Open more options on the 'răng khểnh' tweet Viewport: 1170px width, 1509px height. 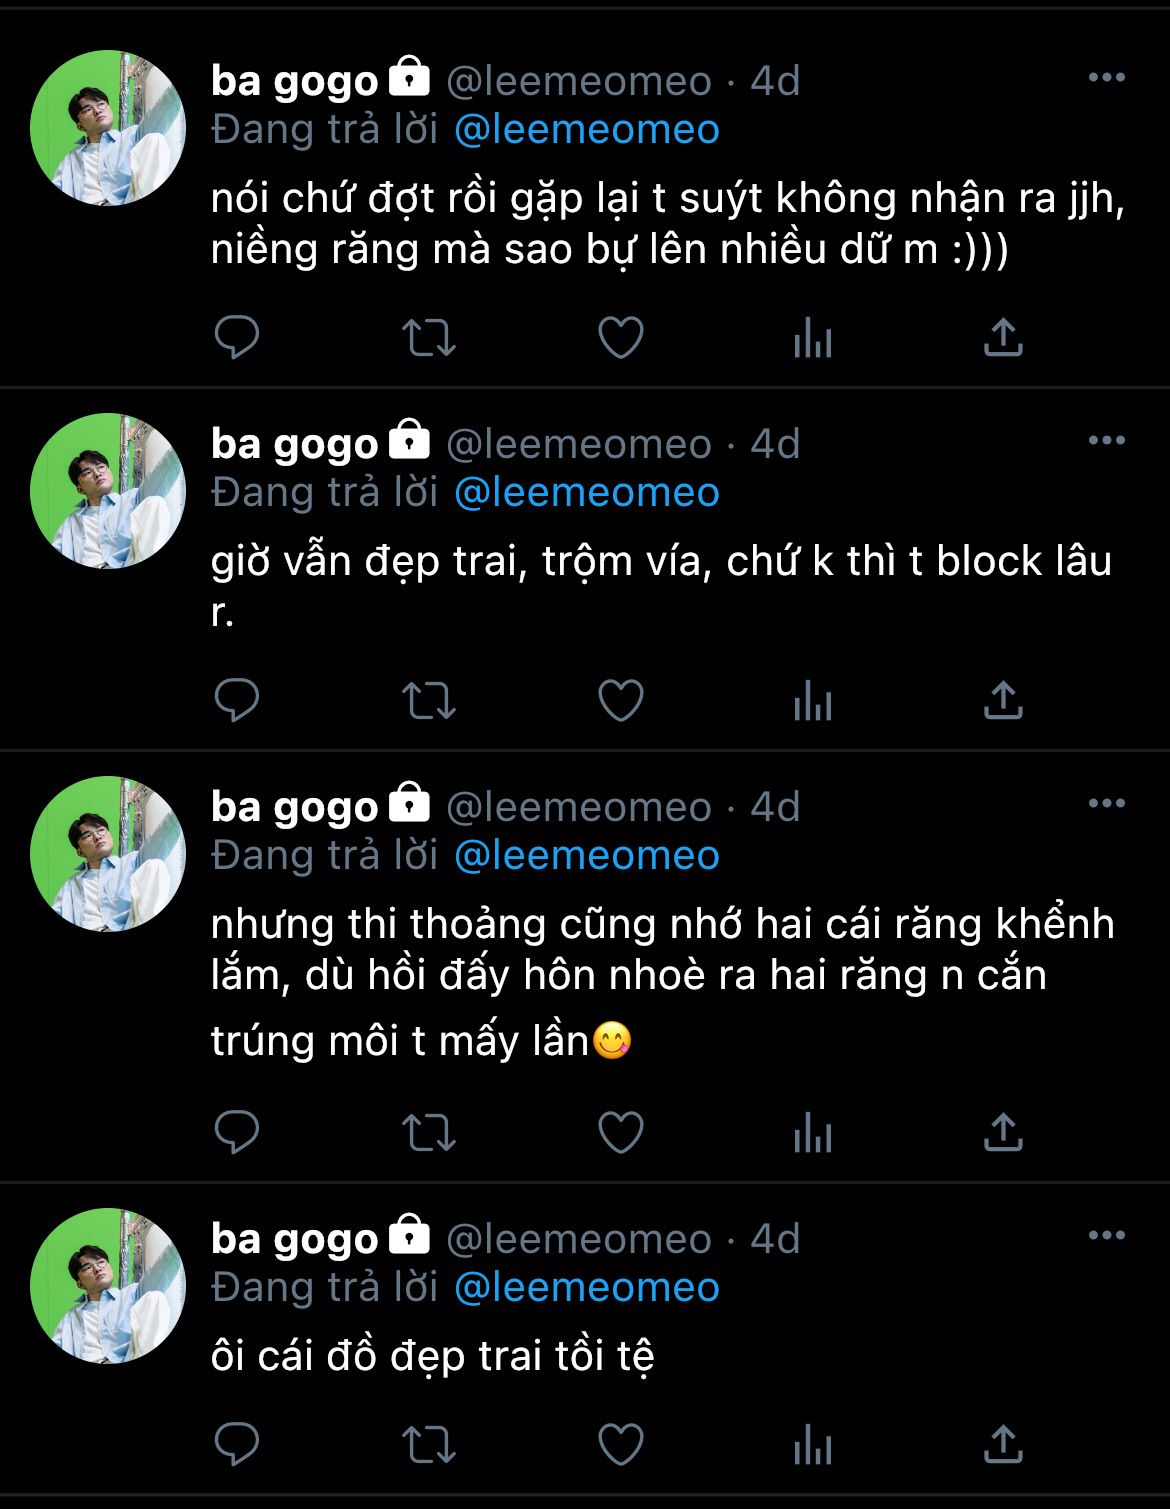pos(1106,804)
